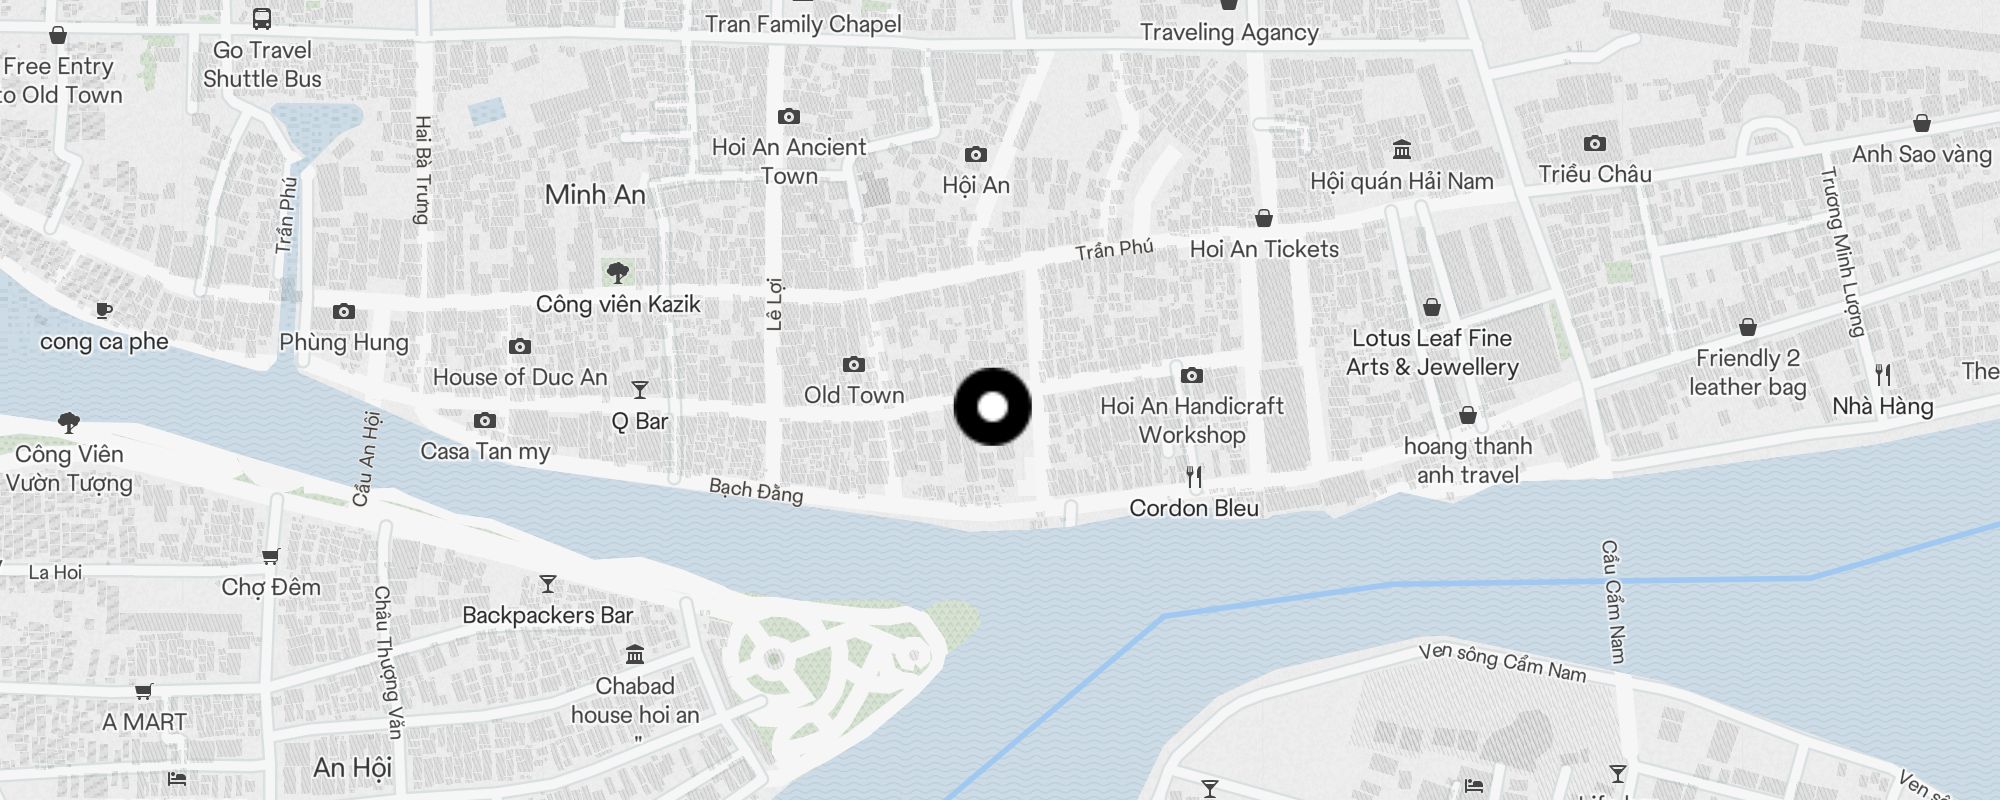Click the Hoi An Handicraft Workshop camera icon
The height and width of the screenshot is (800, 2000).
(x=1192, y=375)
